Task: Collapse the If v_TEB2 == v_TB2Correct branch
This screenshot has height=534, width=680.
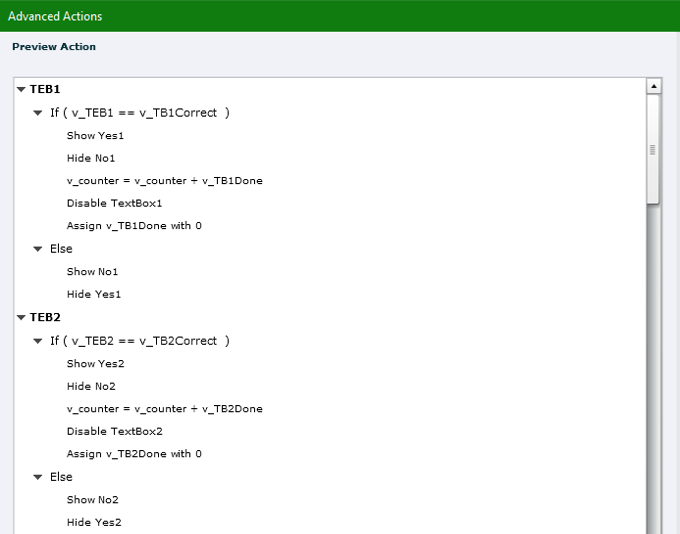Action: click(38, 341)
